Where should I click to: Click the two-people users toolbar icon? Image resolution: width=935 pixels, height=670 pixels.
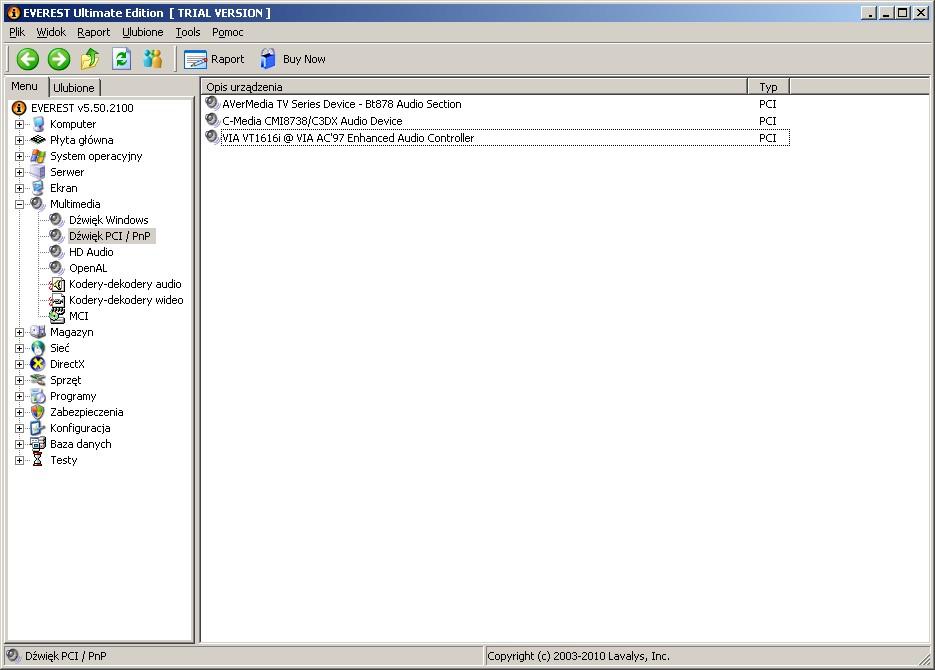pyautogui.click(x=153, y=58)
